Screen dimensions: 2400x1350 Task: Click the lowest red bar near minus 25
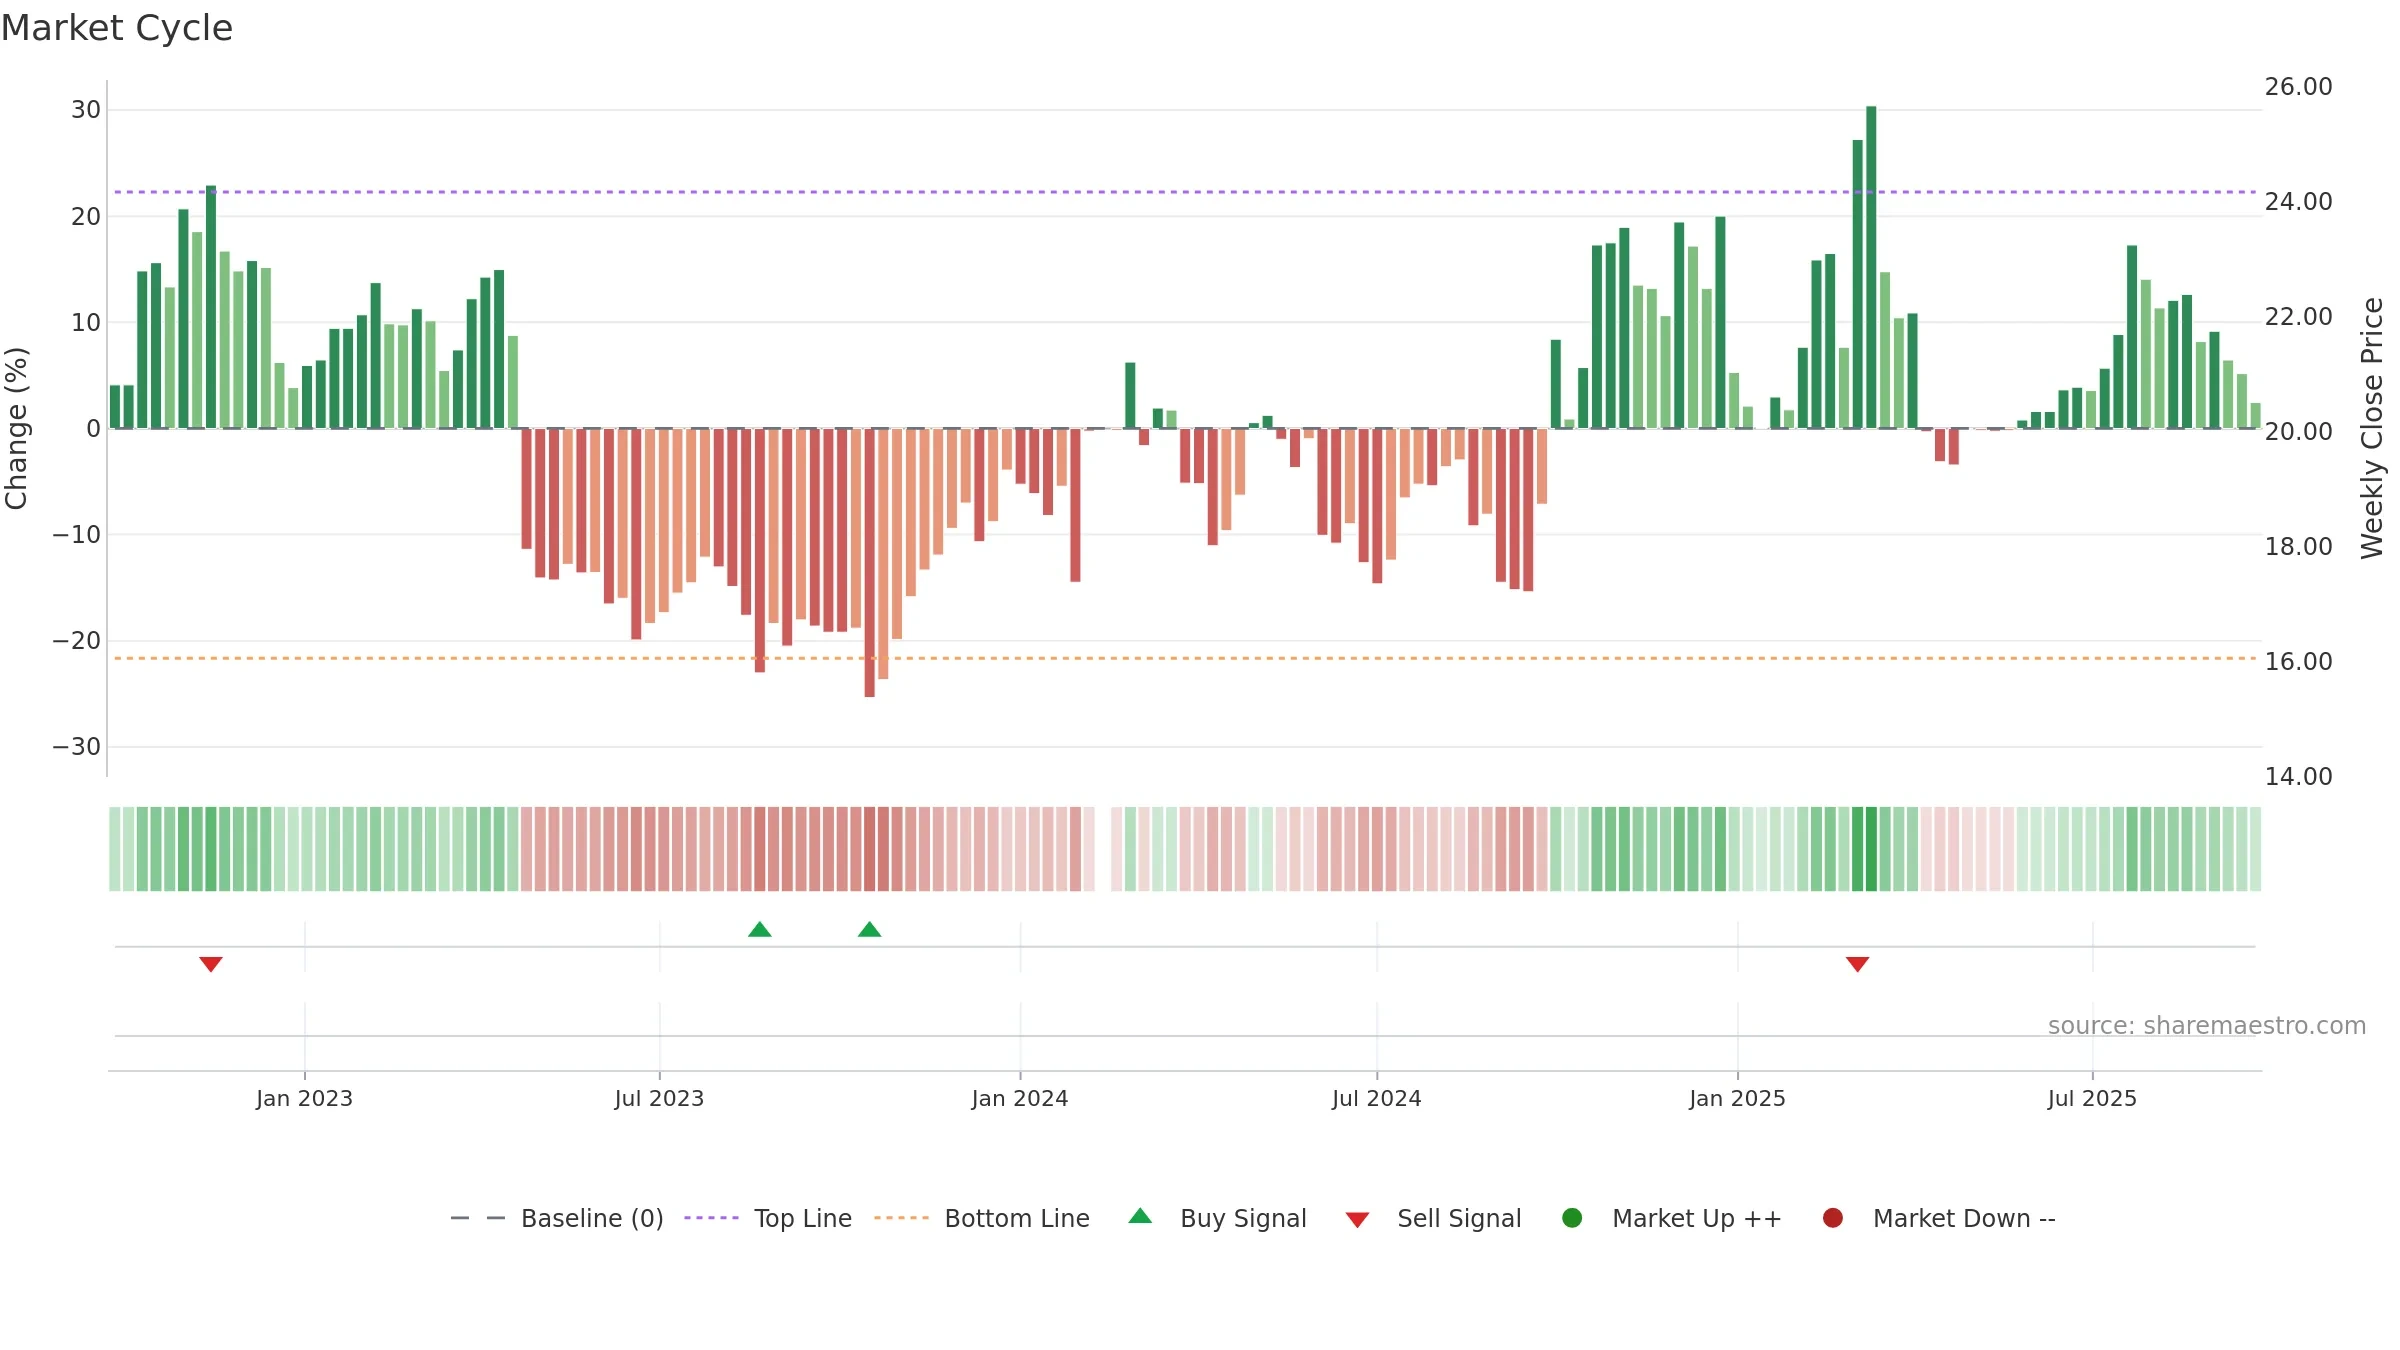tap(870, 563)
